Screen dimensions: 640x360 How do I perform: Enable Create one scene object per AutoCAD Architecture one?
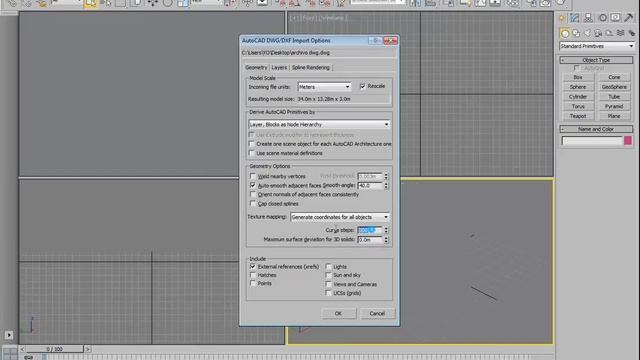click(x=251, y=144)
